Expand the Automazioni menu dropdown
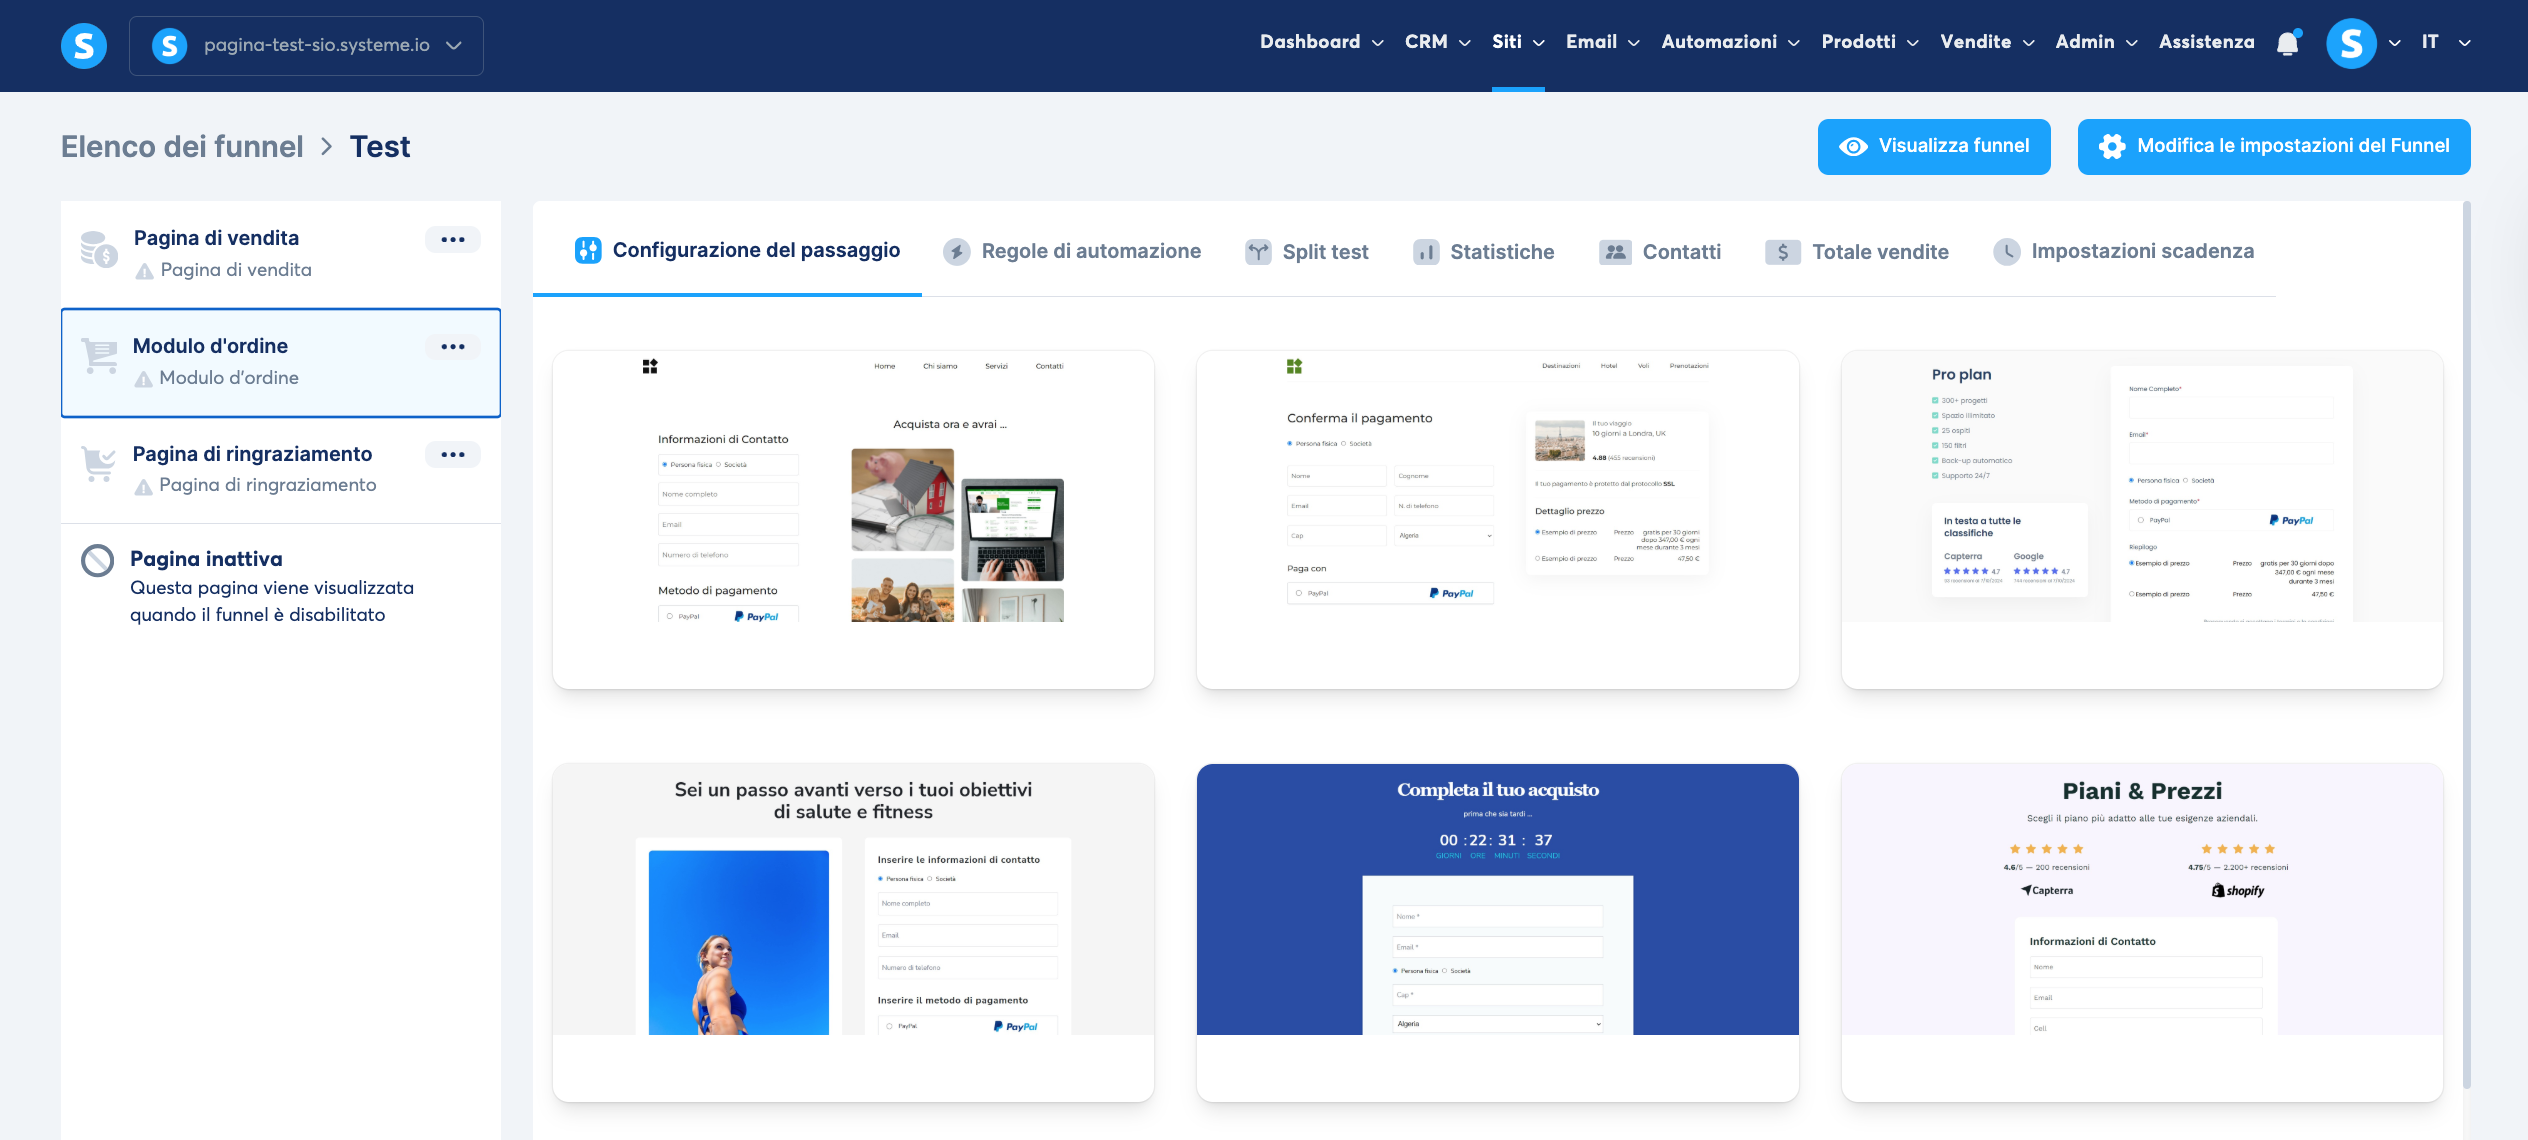2528x1140 pixels. [x=1730, y=42]
